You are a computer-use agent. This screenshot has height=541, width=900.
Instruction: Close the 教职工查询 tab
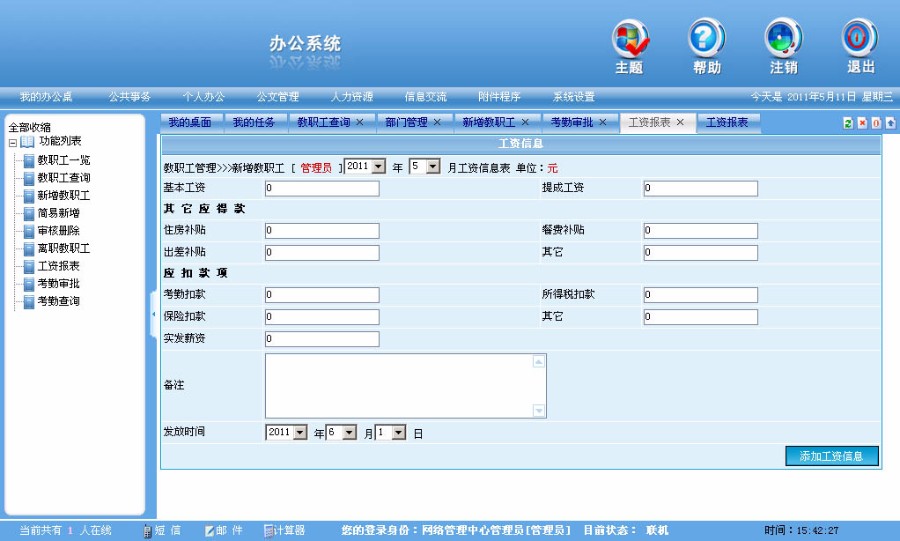(360, 122)
